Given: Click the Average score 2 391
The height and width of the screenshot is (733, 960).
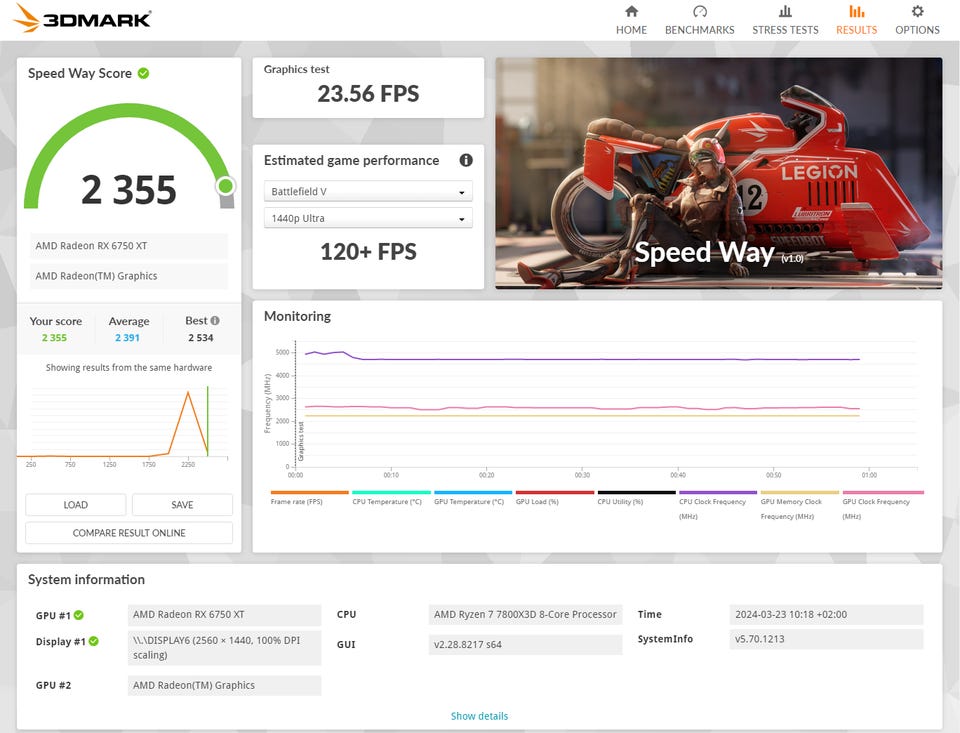Looking at the screenshot, I should click(x=127, y=337).
